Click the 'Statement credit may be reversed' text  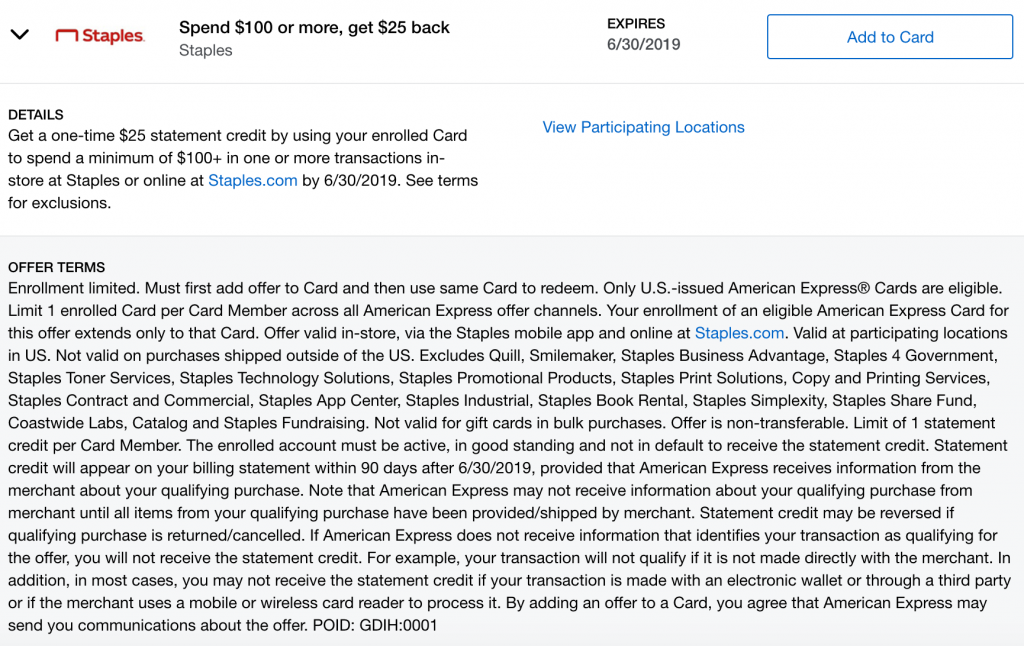822,513
